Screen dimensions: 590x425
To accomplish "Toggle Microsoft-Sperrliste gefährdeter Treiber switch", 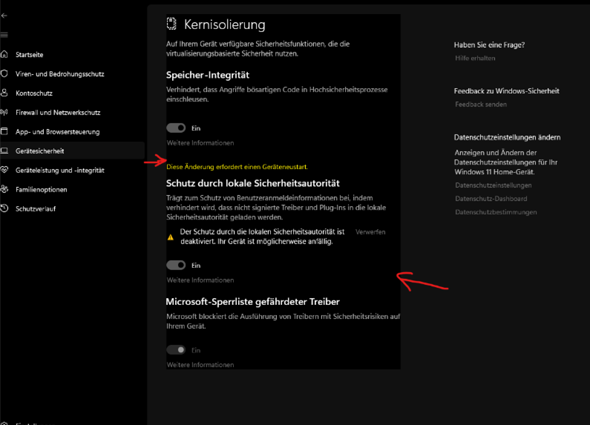I will (x=176, y=350).
